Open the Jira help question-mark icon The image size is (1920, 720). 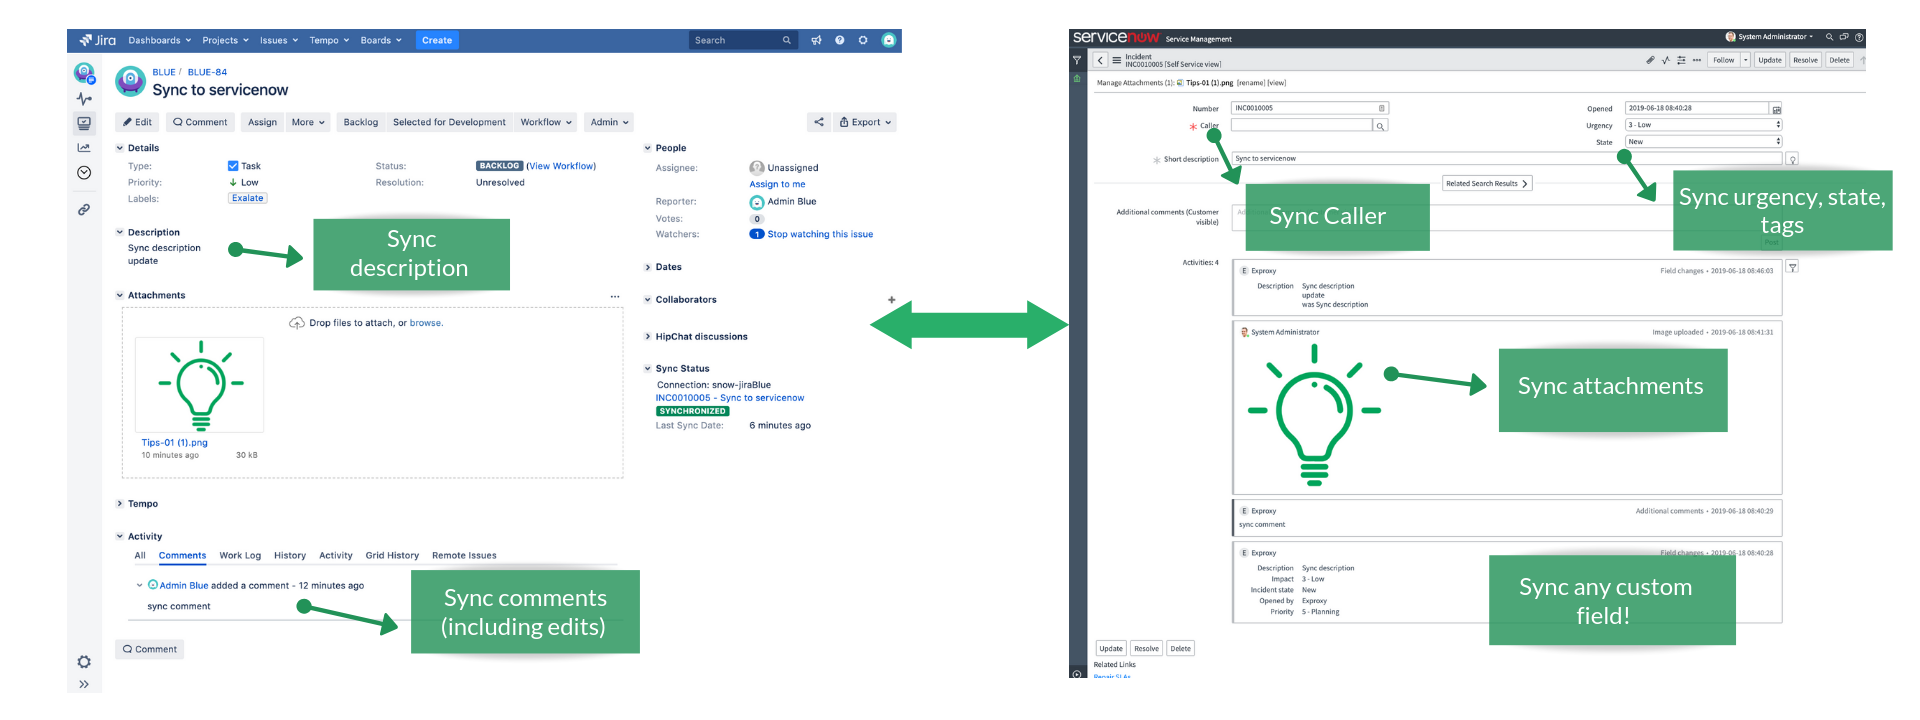(x=840, y=40)
